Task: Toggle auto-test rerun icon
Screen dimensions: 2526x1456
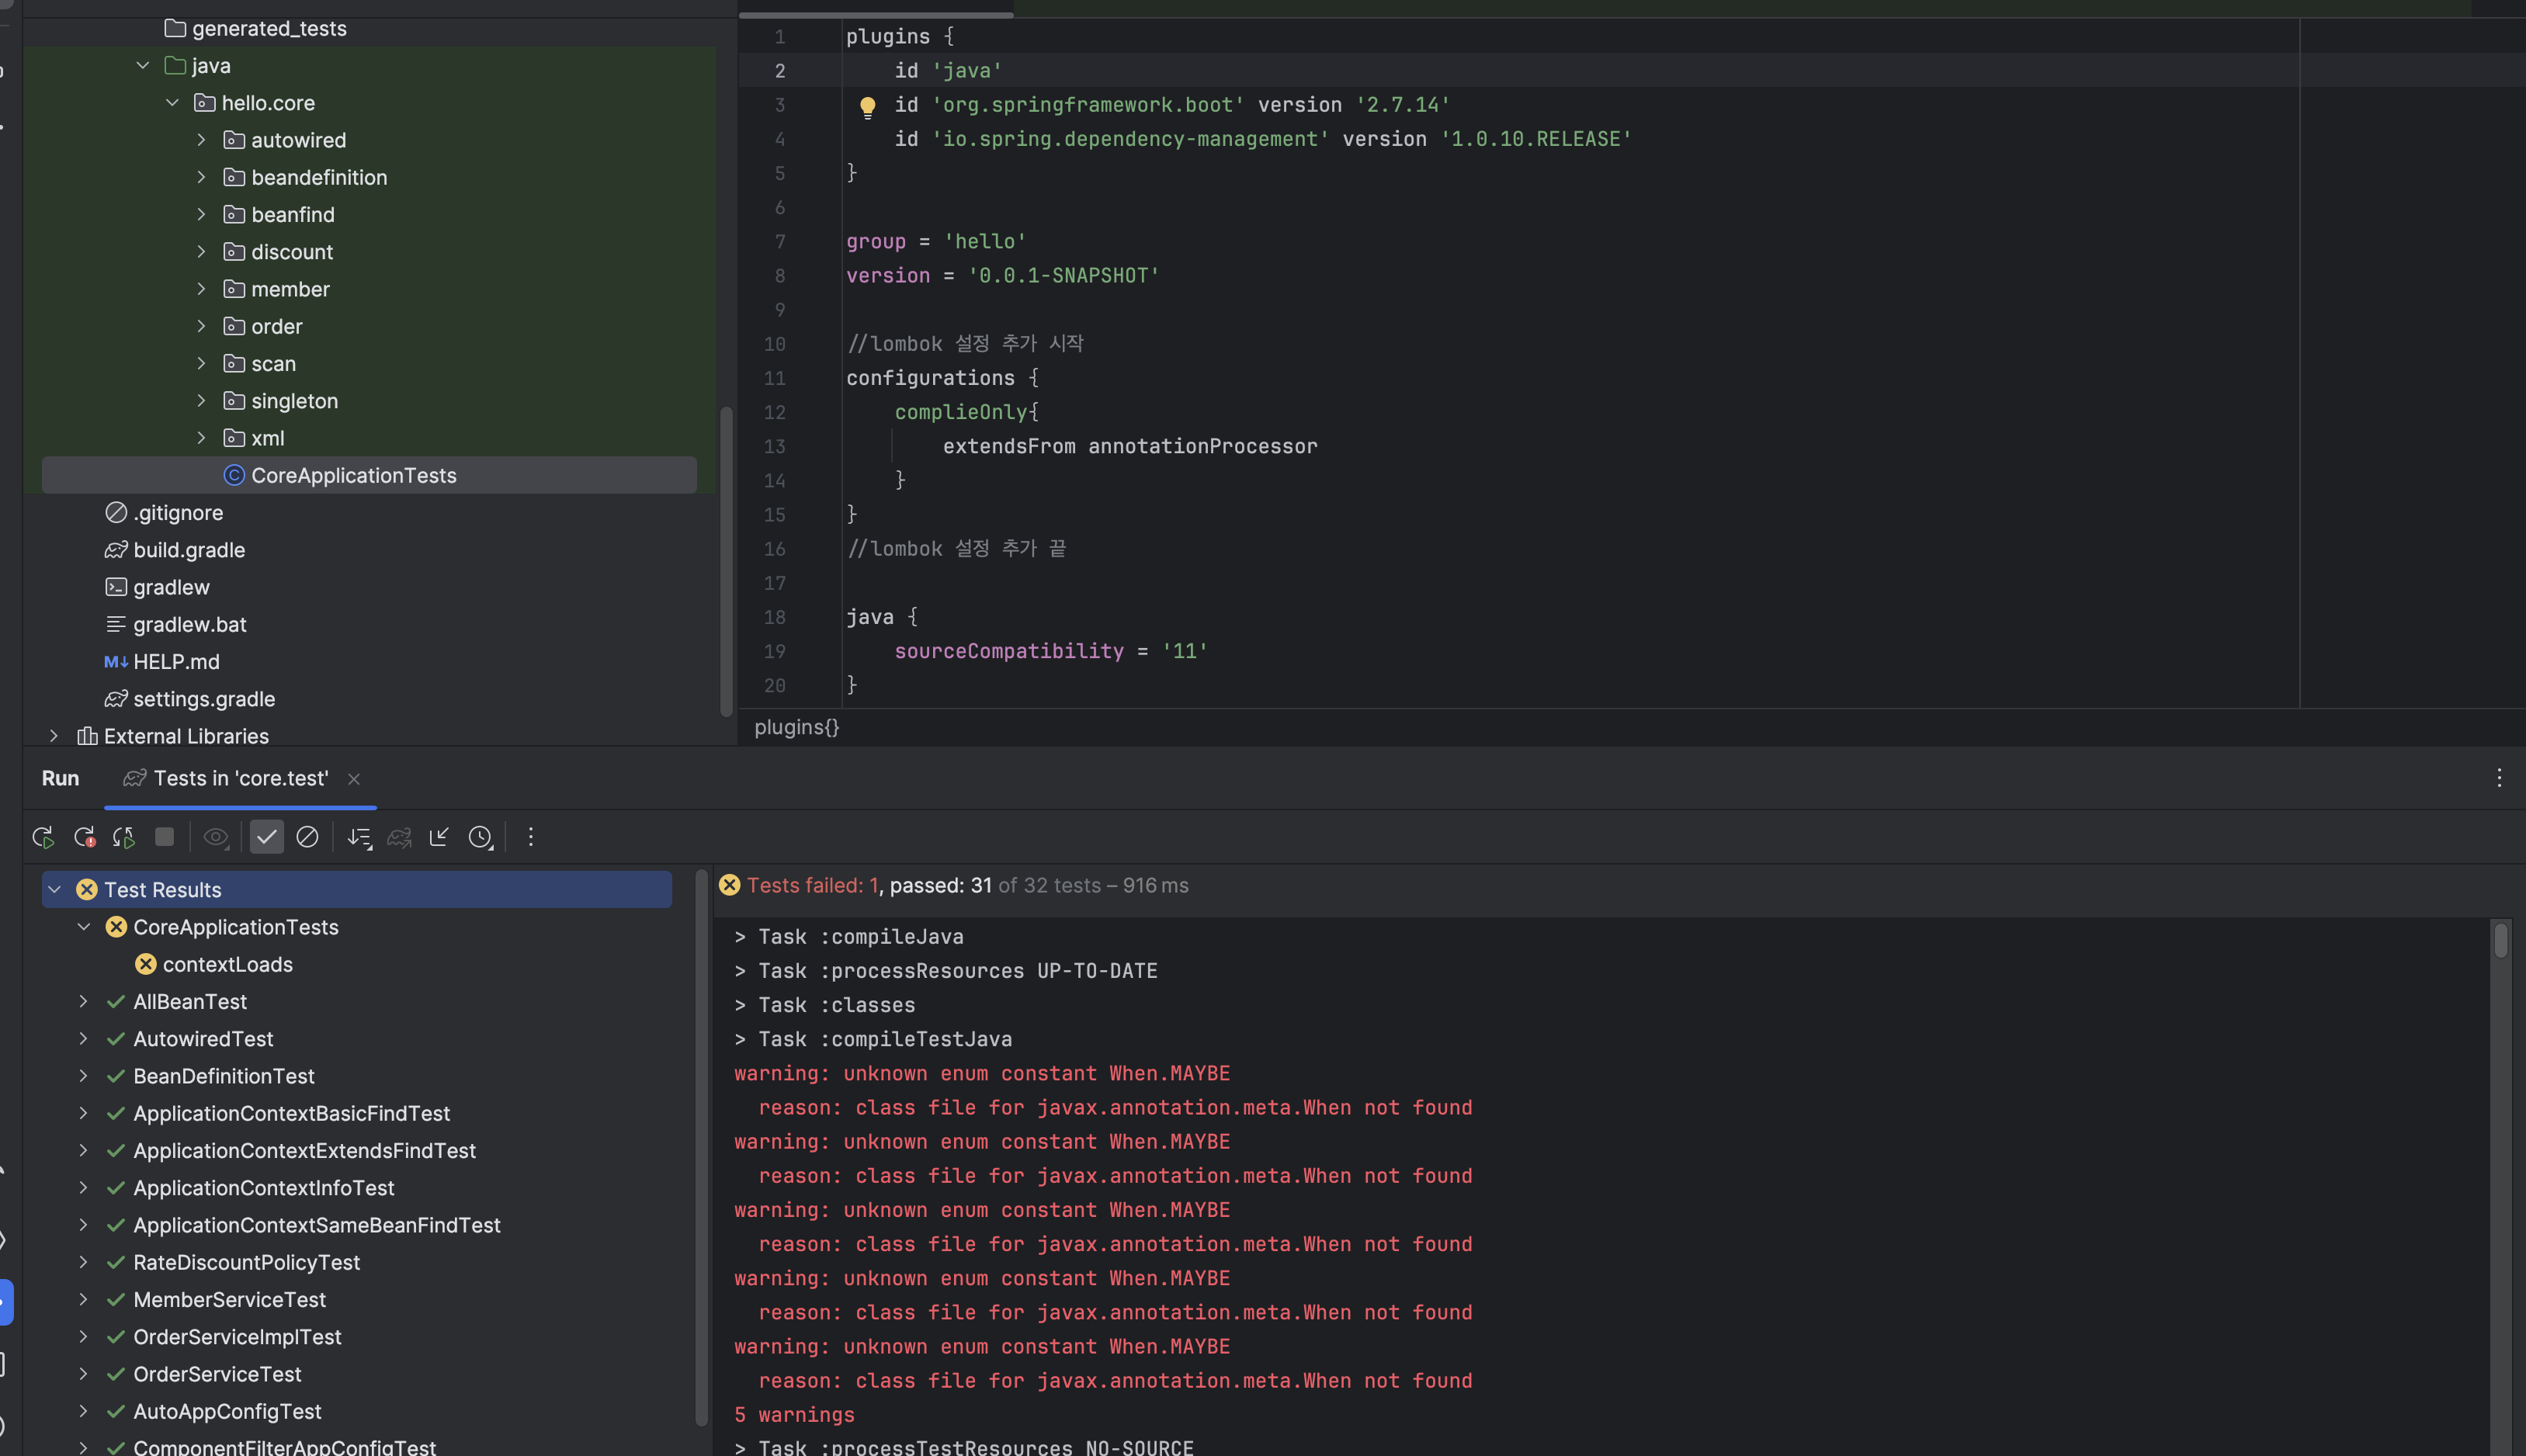Action: pyautogui.click(x=124, y=837)
